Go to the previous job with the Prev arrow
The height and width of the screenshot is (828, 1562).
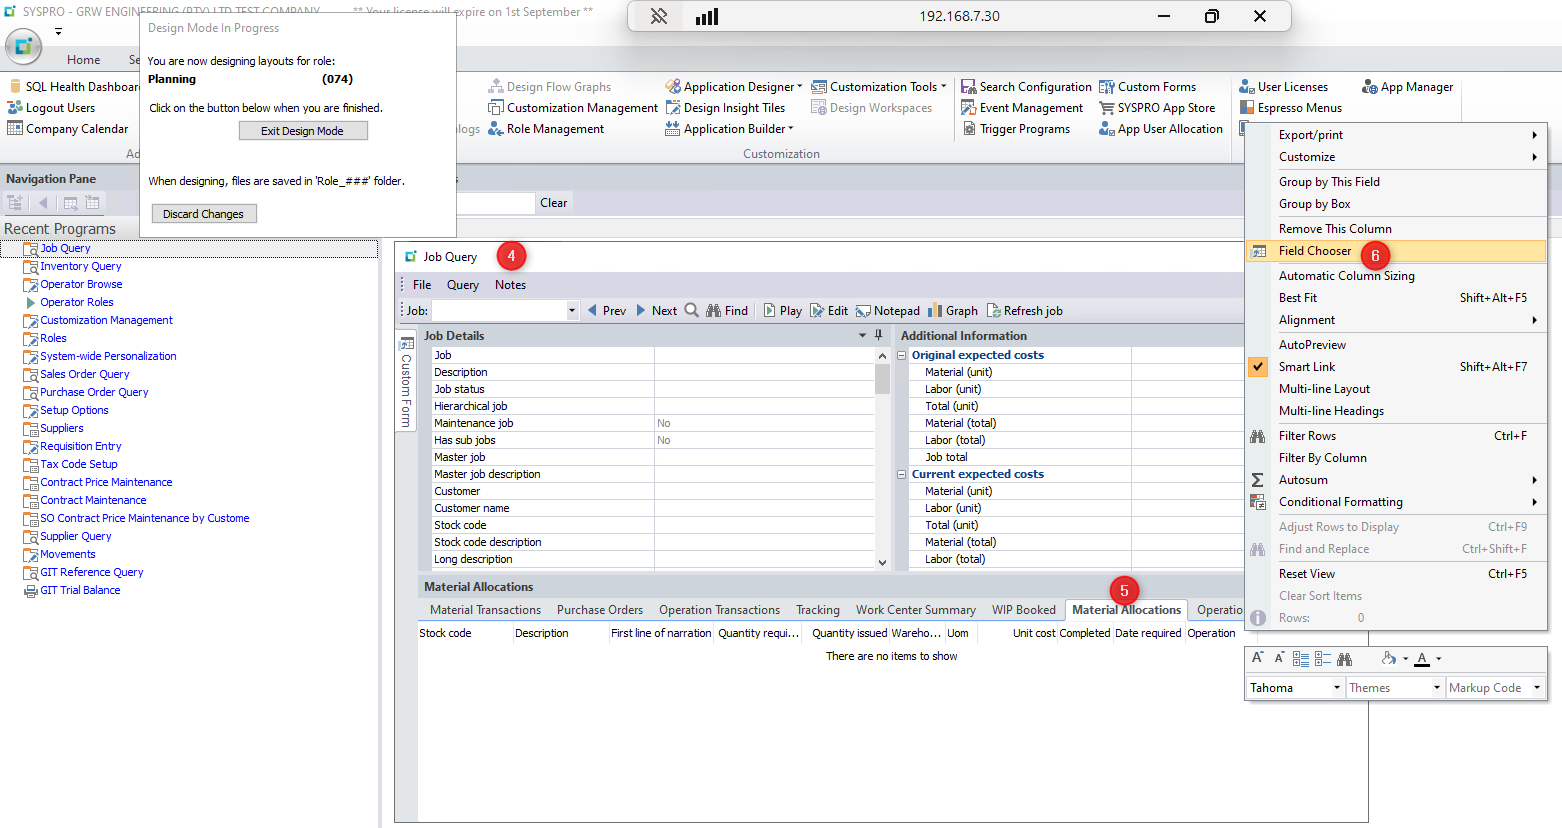[592, 311]
